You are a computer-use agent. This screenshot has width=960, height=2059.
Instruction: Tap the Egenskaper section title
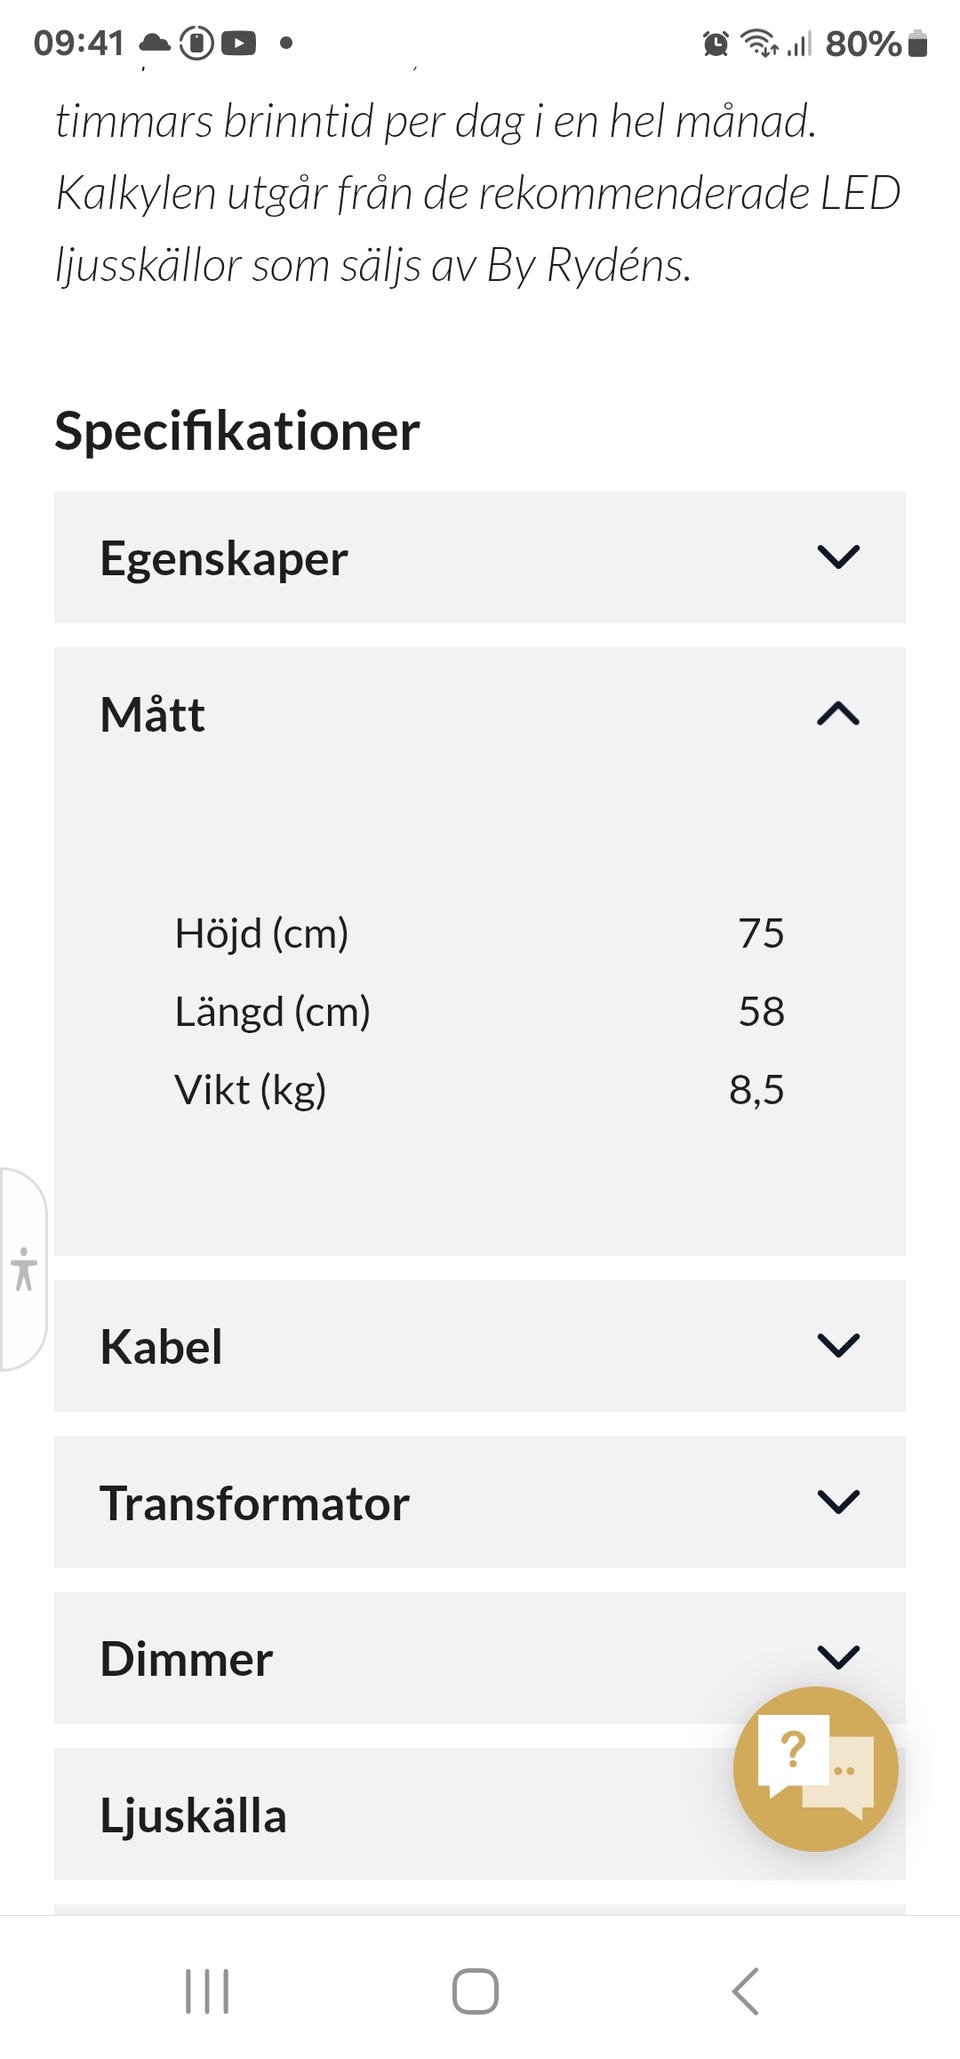click(224, 558)
